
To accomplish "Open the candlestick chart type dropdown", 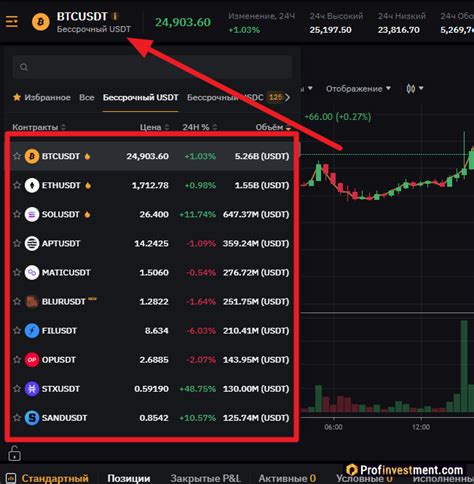I will pyautogui.click(x=414, y=89).
